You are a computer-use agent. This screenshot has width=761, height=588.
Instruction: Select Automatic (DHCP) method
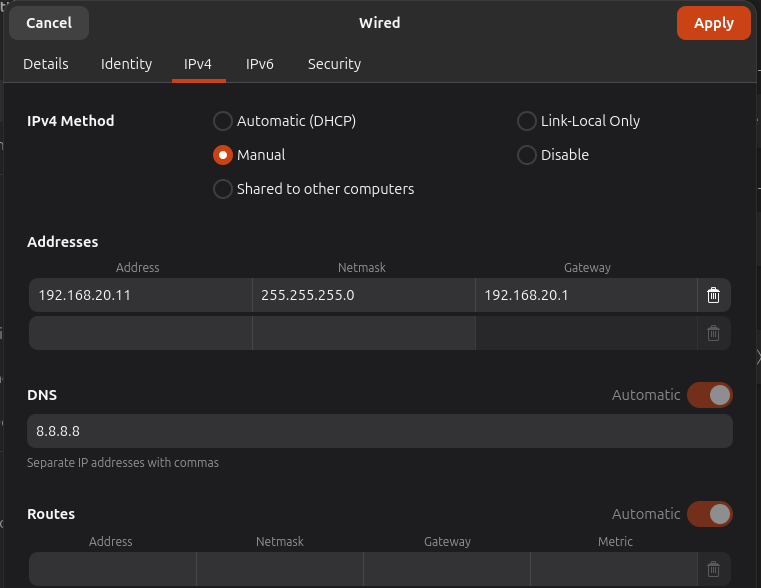(223, 121)
